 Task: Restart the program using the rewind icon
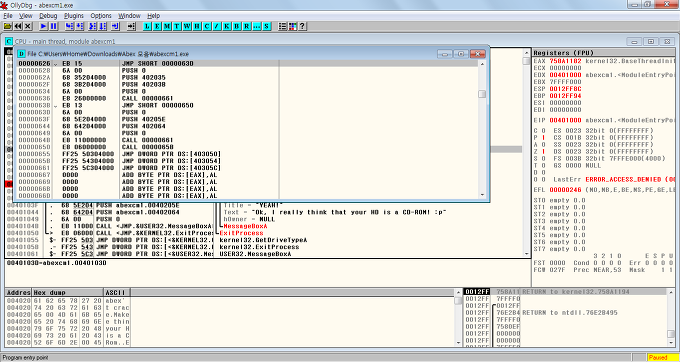point(18,26)
